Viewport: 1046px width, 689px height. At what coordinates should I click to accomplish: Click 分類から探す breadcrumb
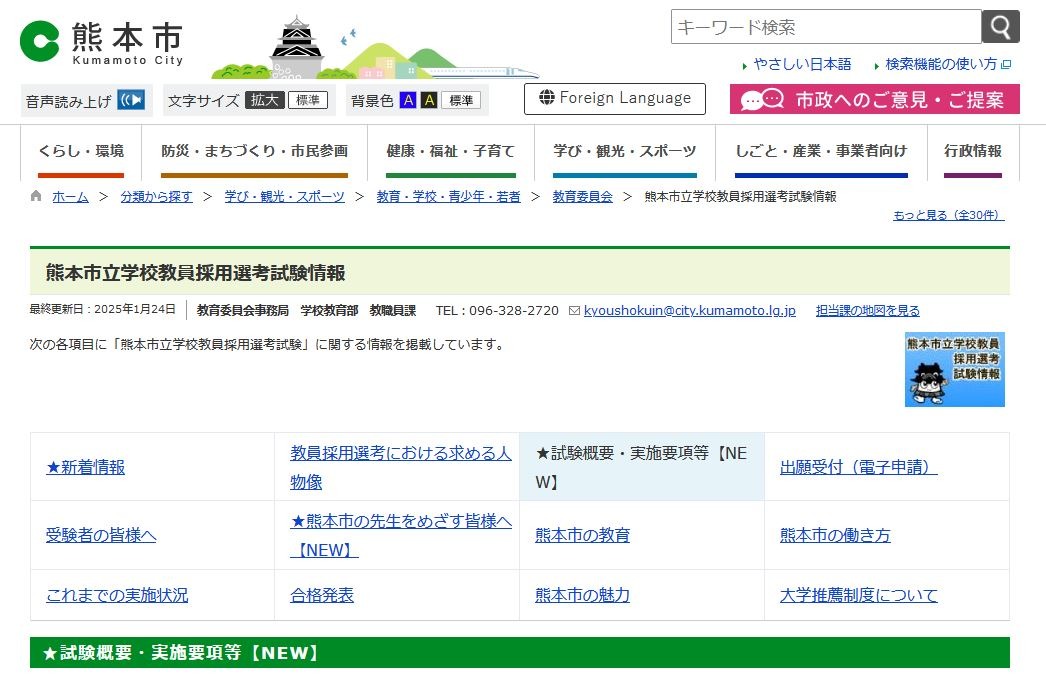tap(156, 196)
